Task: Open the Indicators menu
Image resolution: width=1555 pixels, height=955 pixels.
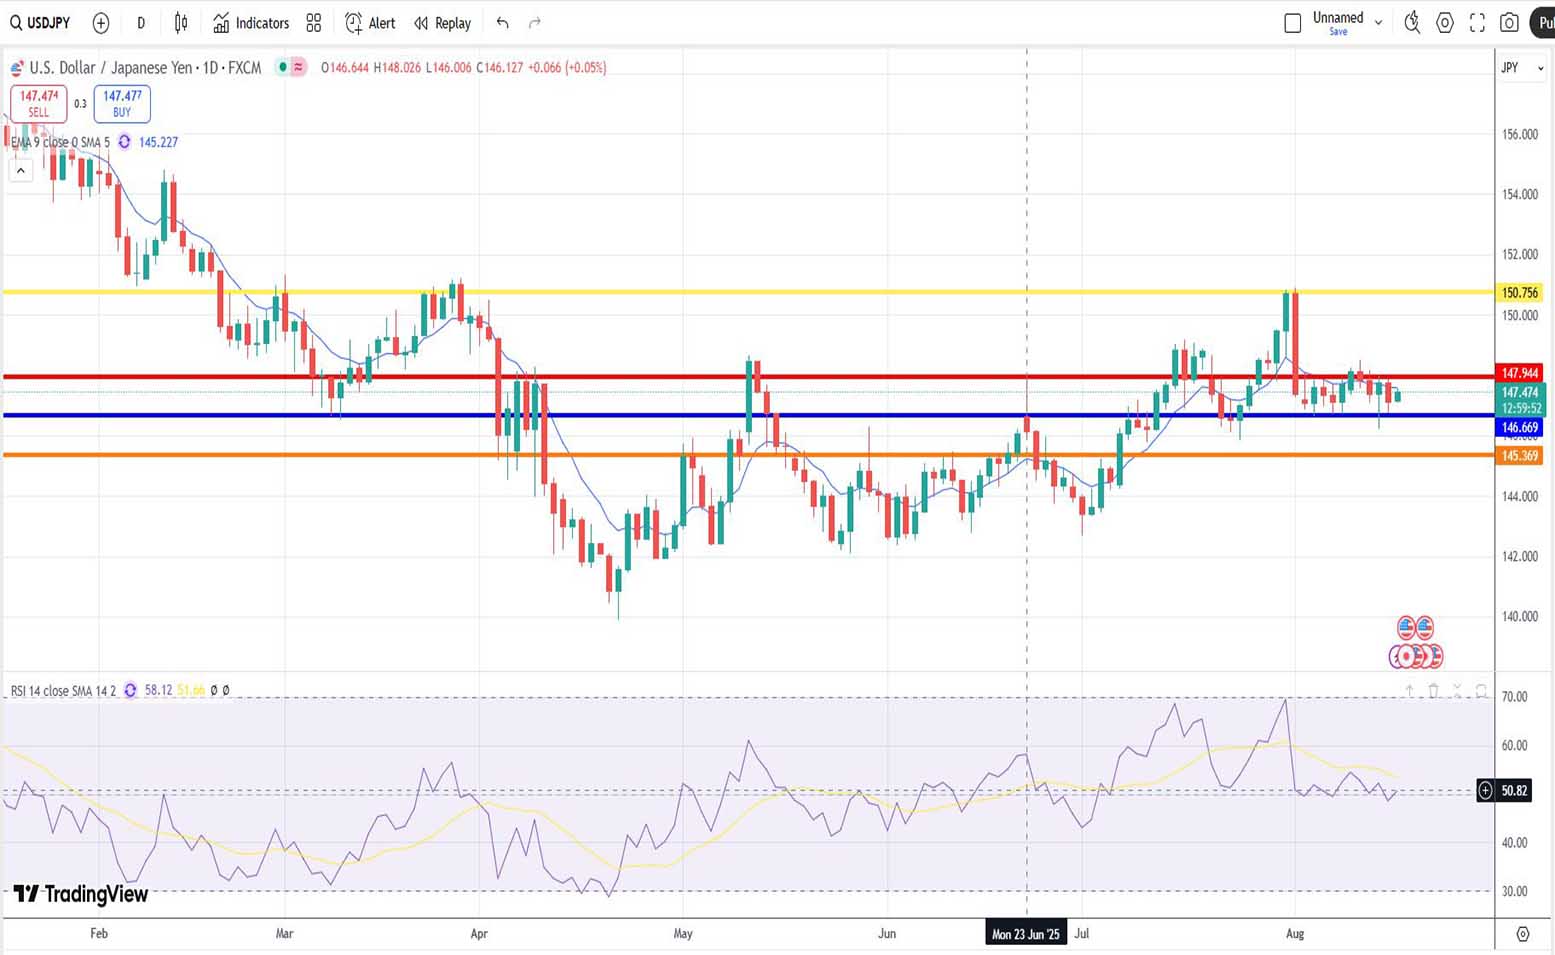Action: click(x=251, y=23)
